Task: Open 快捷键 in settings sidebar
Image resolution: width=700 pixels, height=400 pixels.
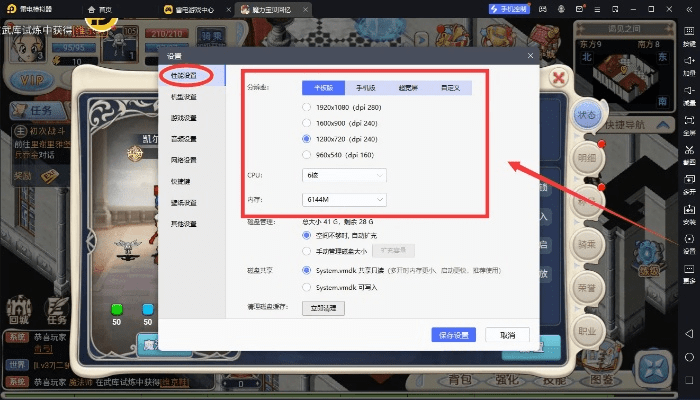Action: [x=181, y=181]
